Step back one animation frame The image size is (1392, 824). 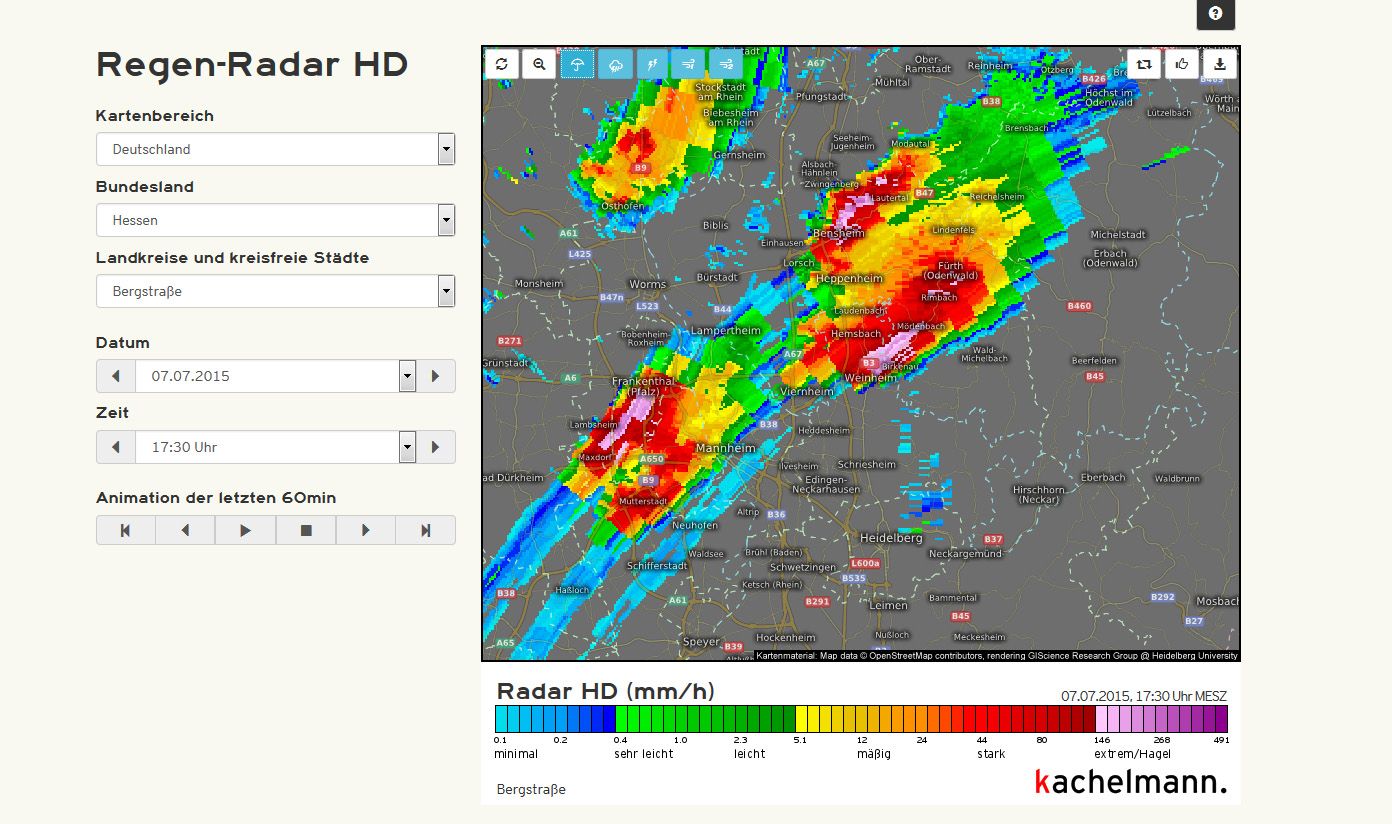click(x=185, y=530)
